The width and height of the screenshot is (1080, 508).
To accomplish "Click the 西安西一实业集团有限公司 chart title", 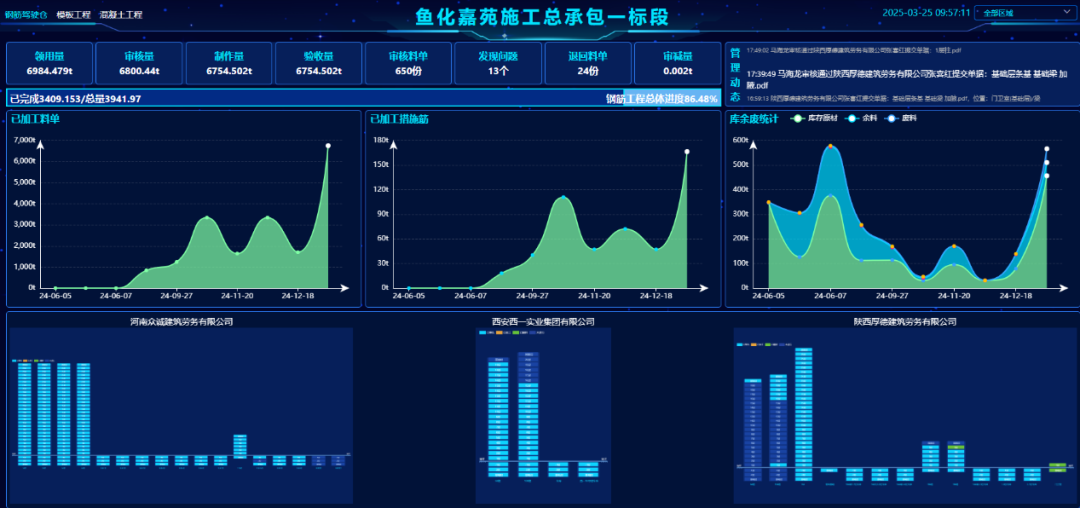I will [543, 321].
